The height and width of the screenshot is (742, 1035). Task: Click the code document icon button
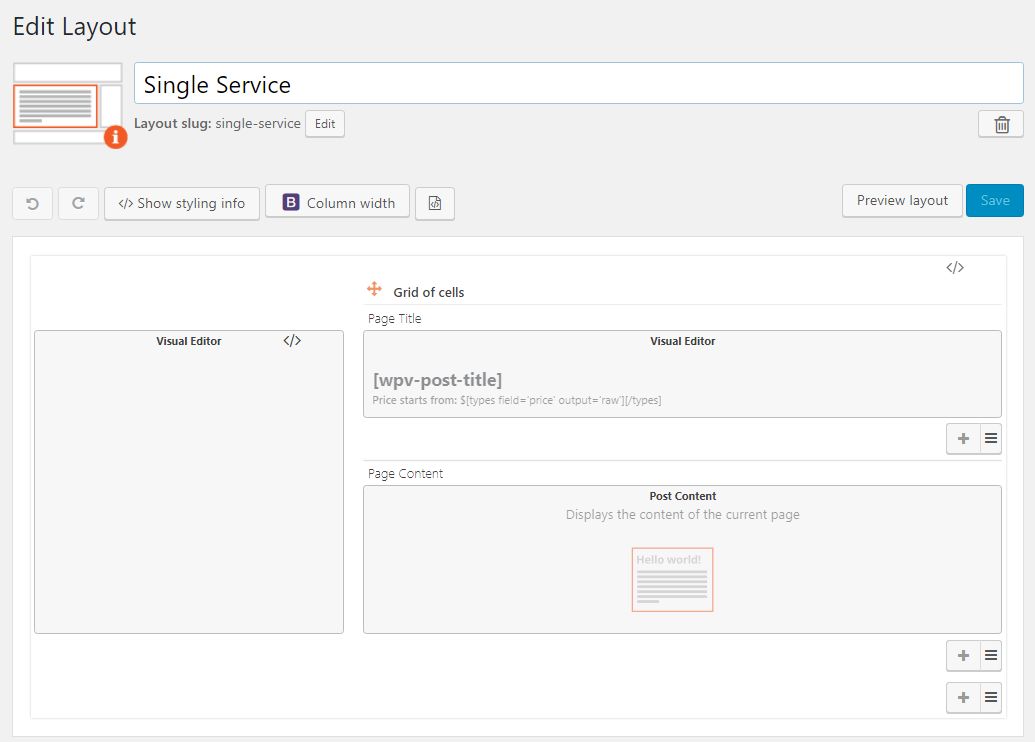point(435,203)
